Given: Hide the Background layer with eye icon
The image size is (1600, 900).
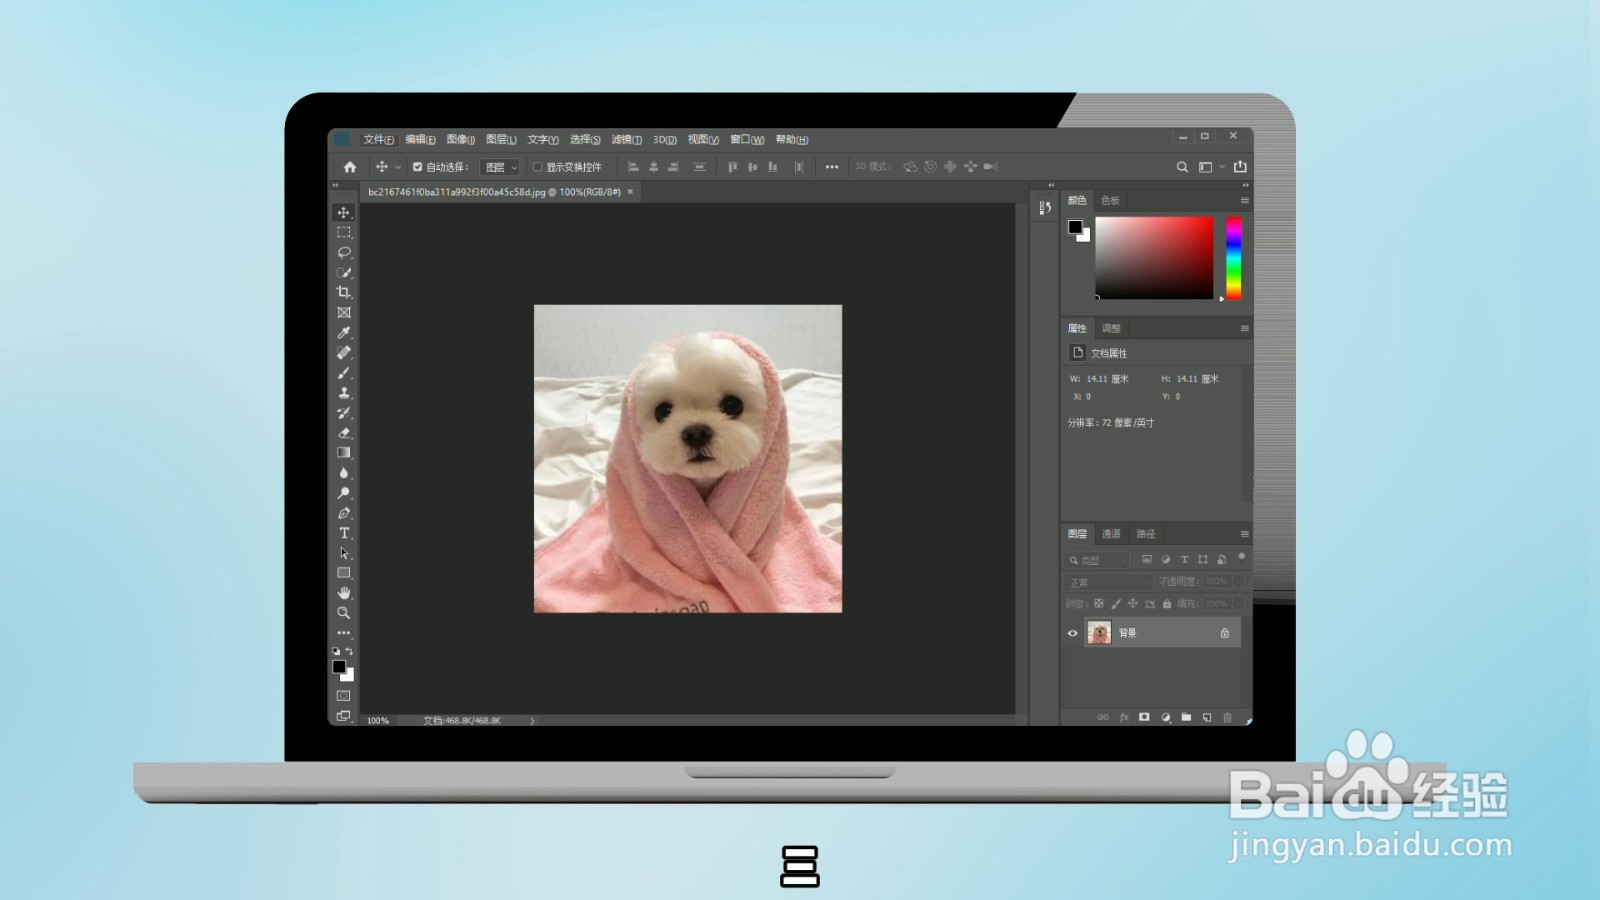Looking at the screenshot, I should tap(1073, 633).
